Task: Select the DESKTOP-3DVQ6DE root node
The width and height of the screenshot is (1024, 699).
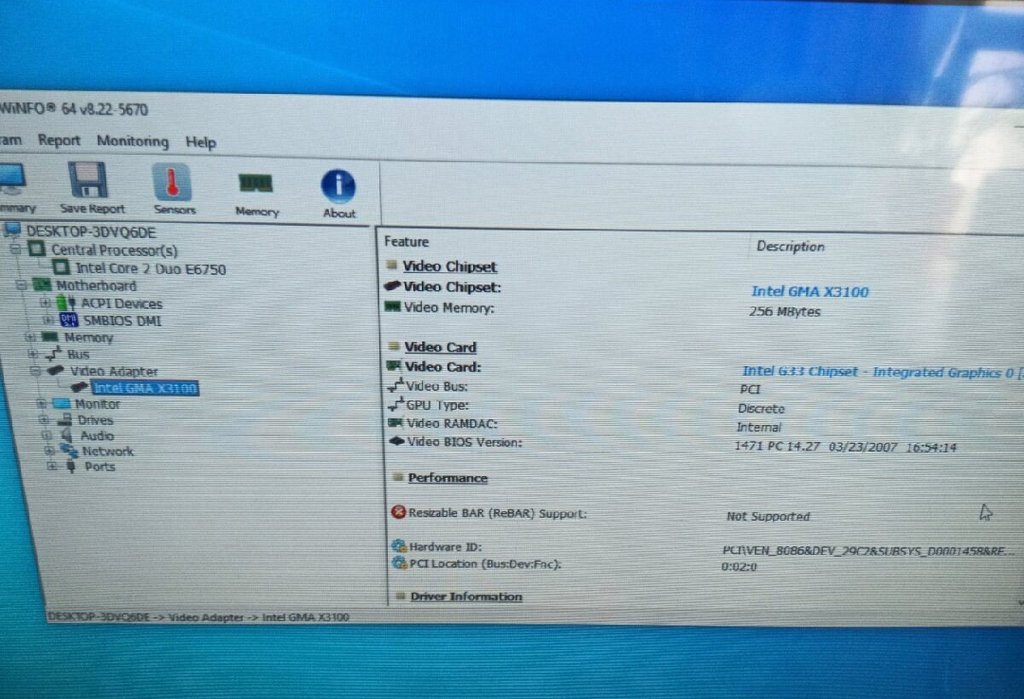Action: [x=91, y=232]
